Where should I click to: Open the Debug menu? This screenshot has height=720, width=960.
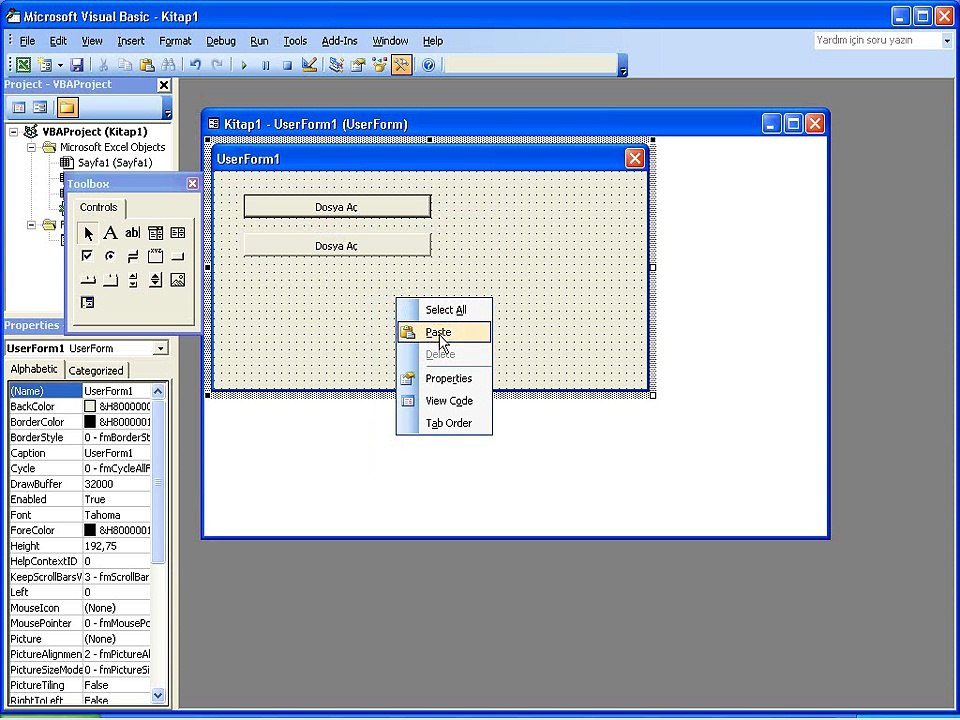220,41
